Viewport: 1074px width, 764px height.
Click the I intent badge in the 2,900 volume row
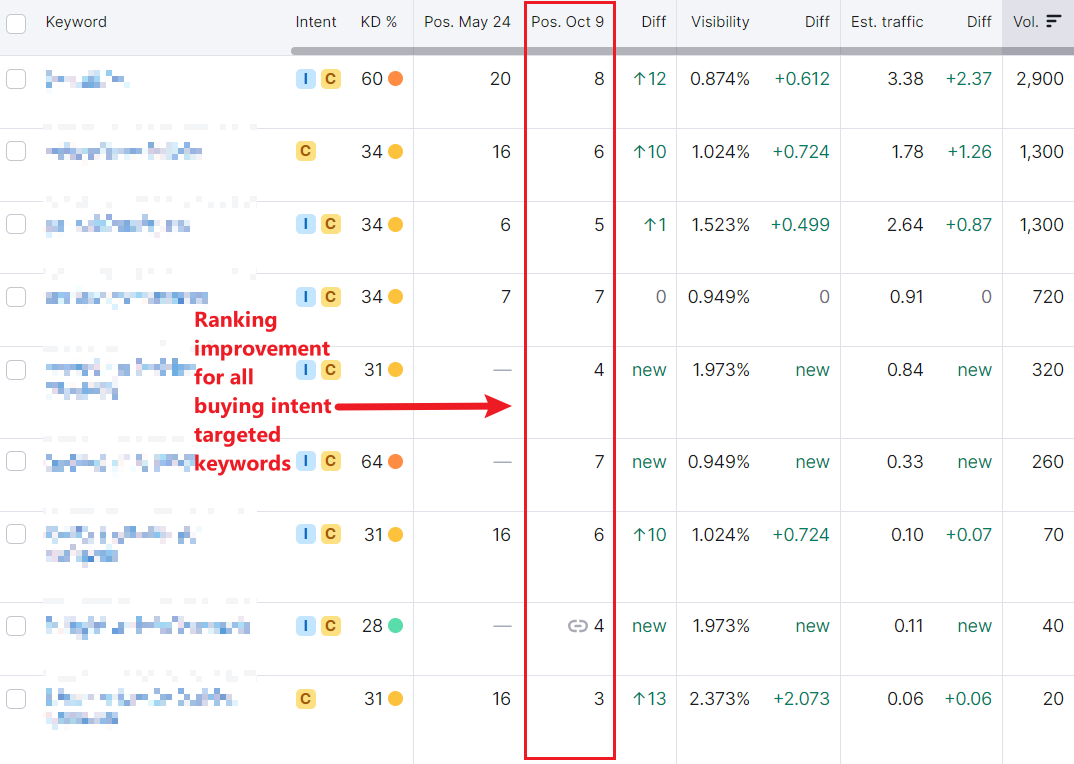(x=305, y=79)
